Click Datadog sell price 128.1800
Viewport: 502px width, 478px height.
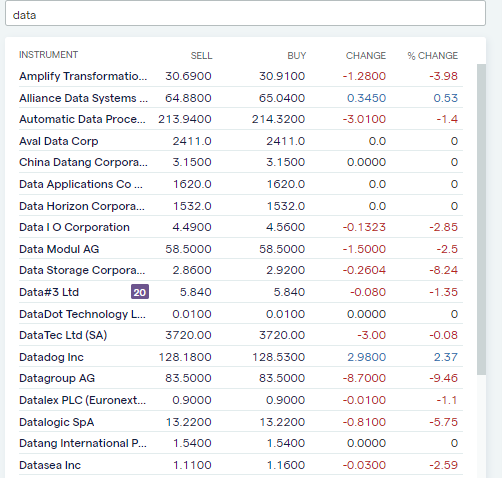pos(185,357)
